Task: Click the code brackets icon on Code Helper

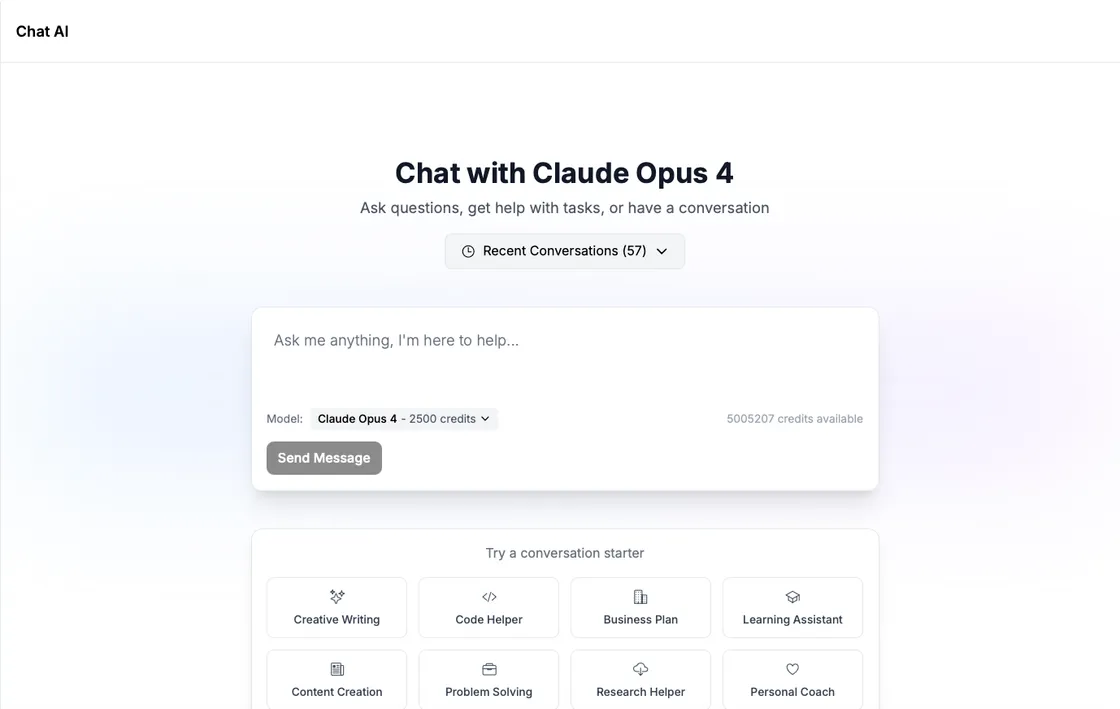Action: [488, 596]
